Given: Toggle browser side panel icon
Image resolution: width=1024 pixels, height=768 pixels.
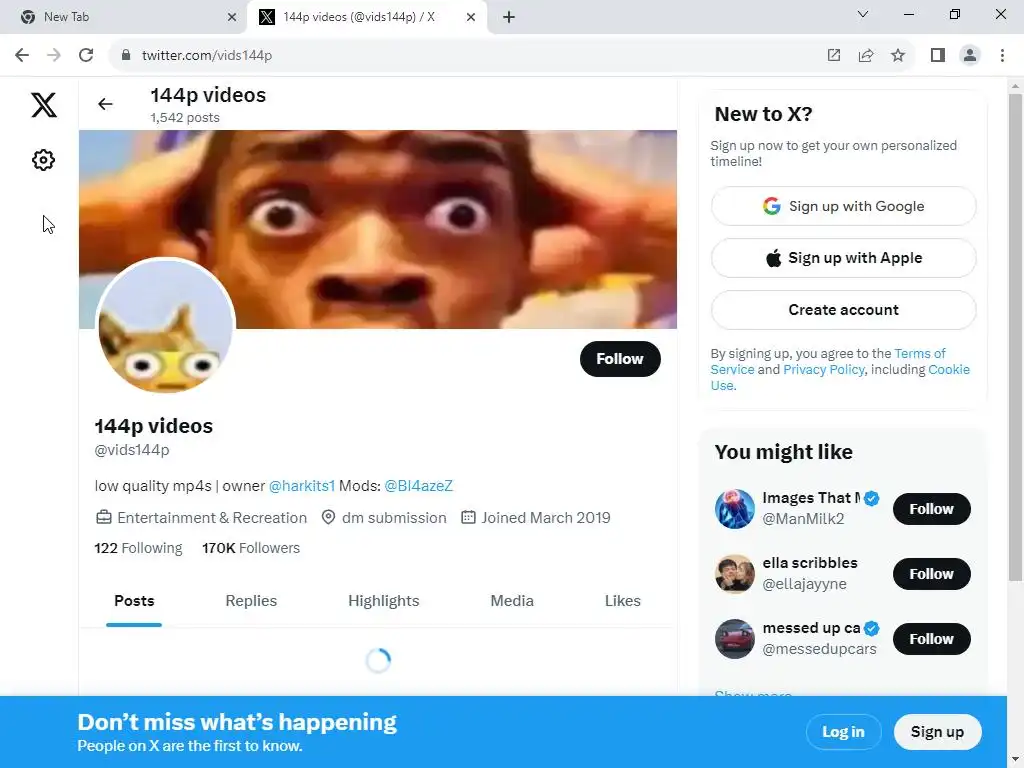Looking at the screenshot, I should pos(938,56).
